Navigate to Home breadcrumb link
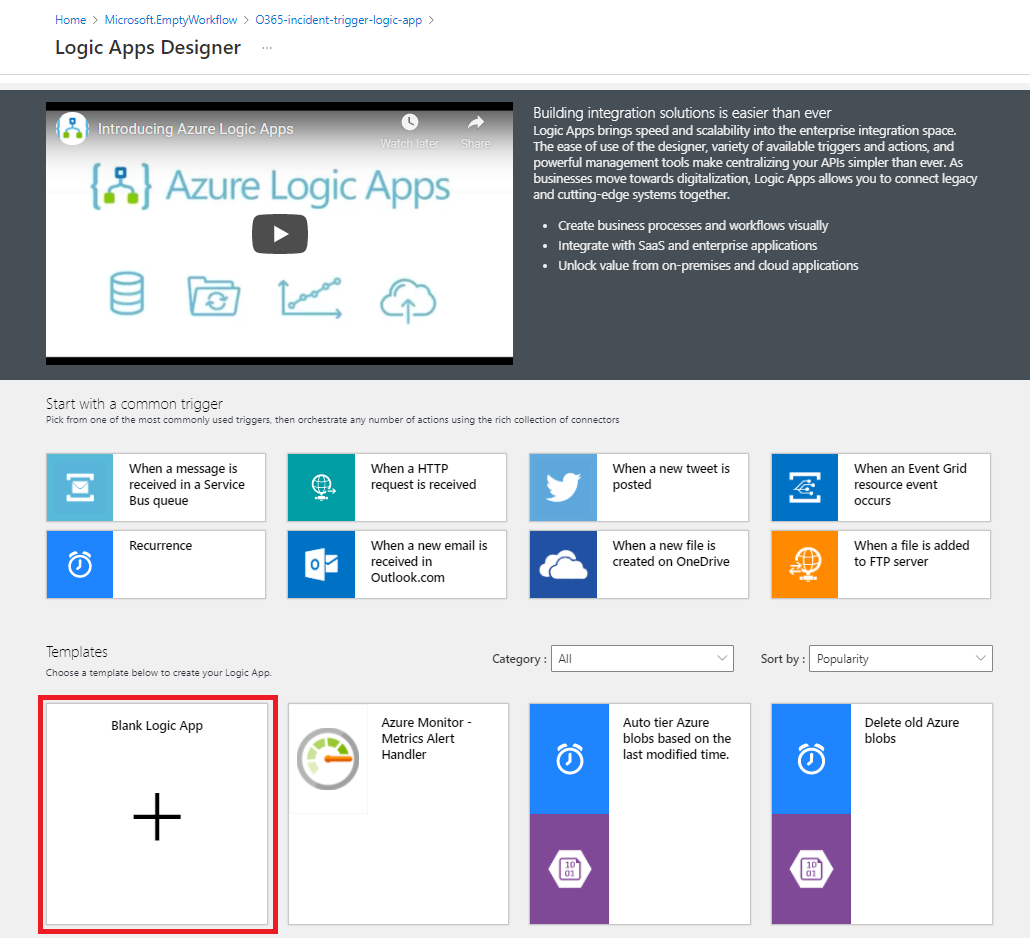The image size is (1030, 938). (70, 20)
